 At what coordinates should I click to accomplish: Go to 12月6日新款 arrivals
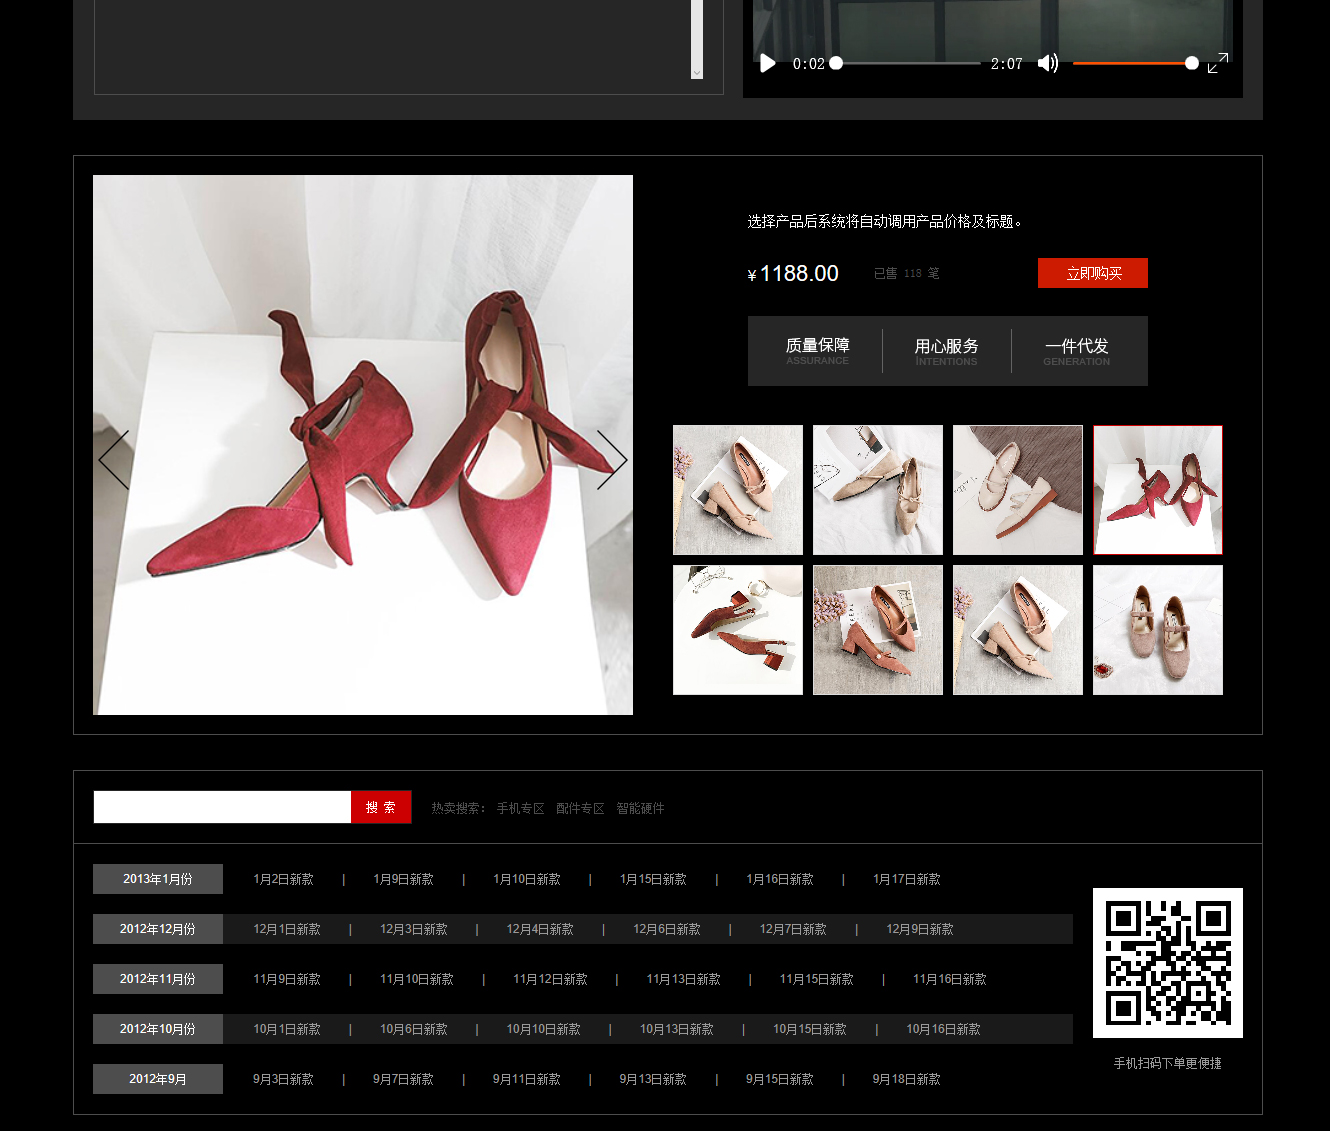[x=667, y=929]
